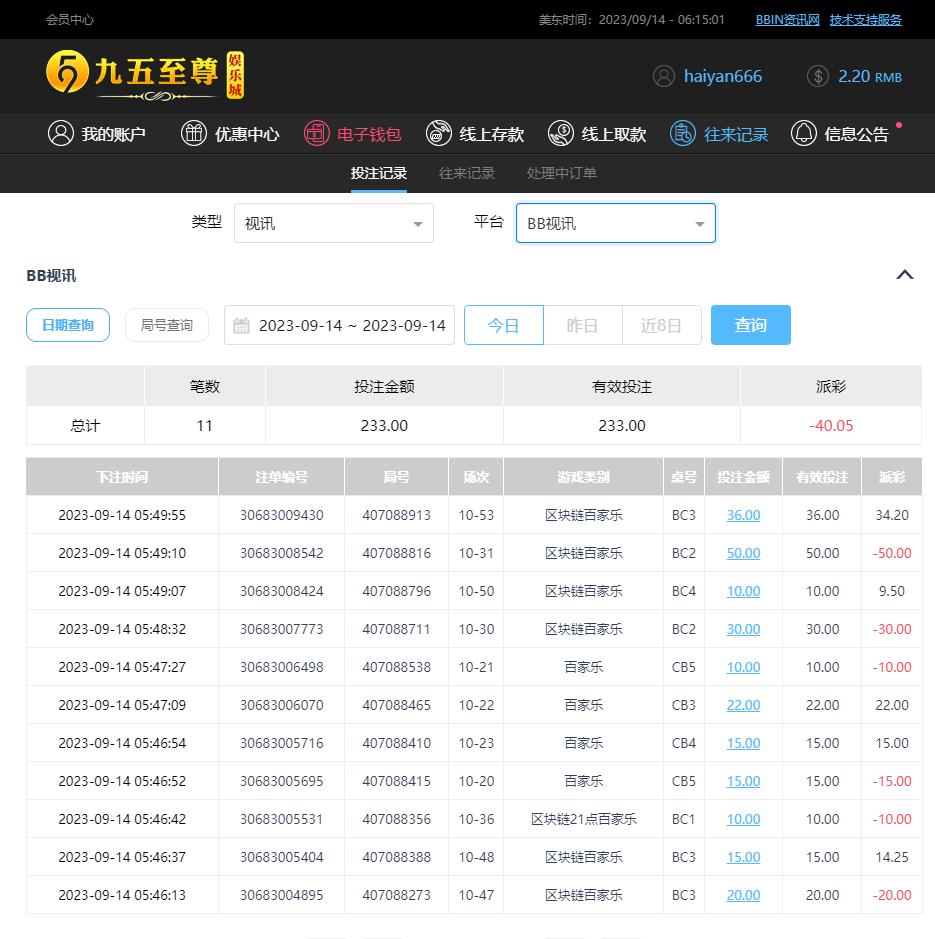Click the calendar icon in date field
Image resolution: width=935 pixels, height=939 pixels.
241,325
